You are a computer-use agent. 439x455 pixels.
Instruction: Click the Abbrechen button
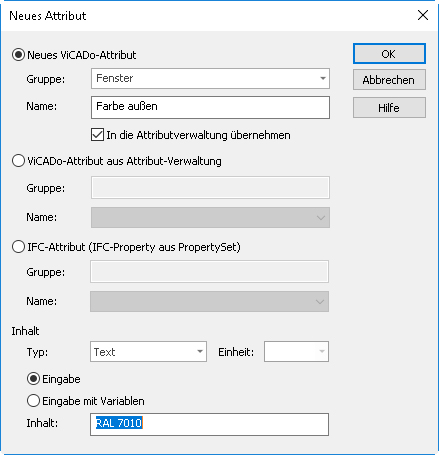[389, 80]
